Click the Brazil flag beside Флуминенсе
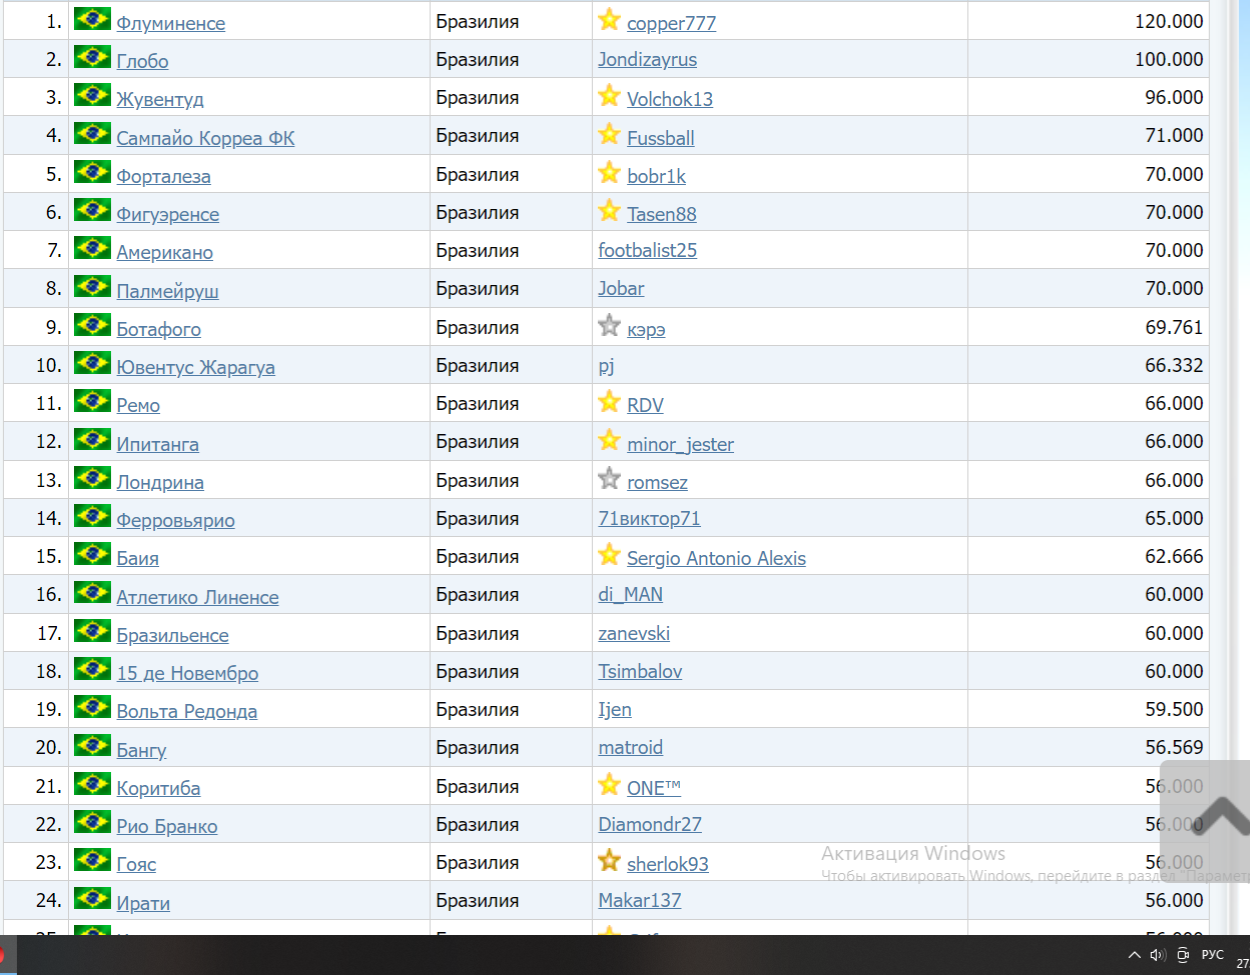The image size is (1250, 975). click(92, 19)
